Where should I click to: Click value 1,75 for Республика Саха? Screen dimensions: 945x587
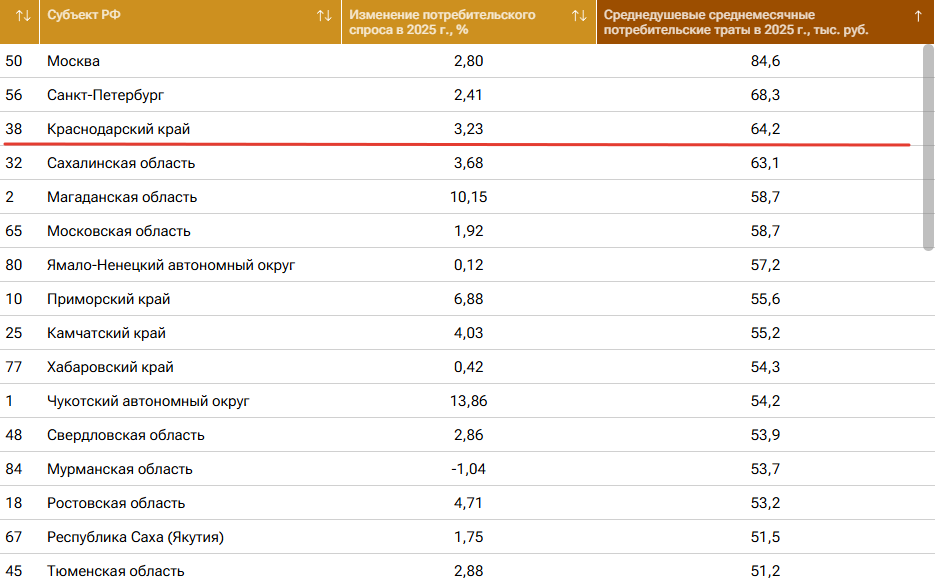tap(469, 537)
